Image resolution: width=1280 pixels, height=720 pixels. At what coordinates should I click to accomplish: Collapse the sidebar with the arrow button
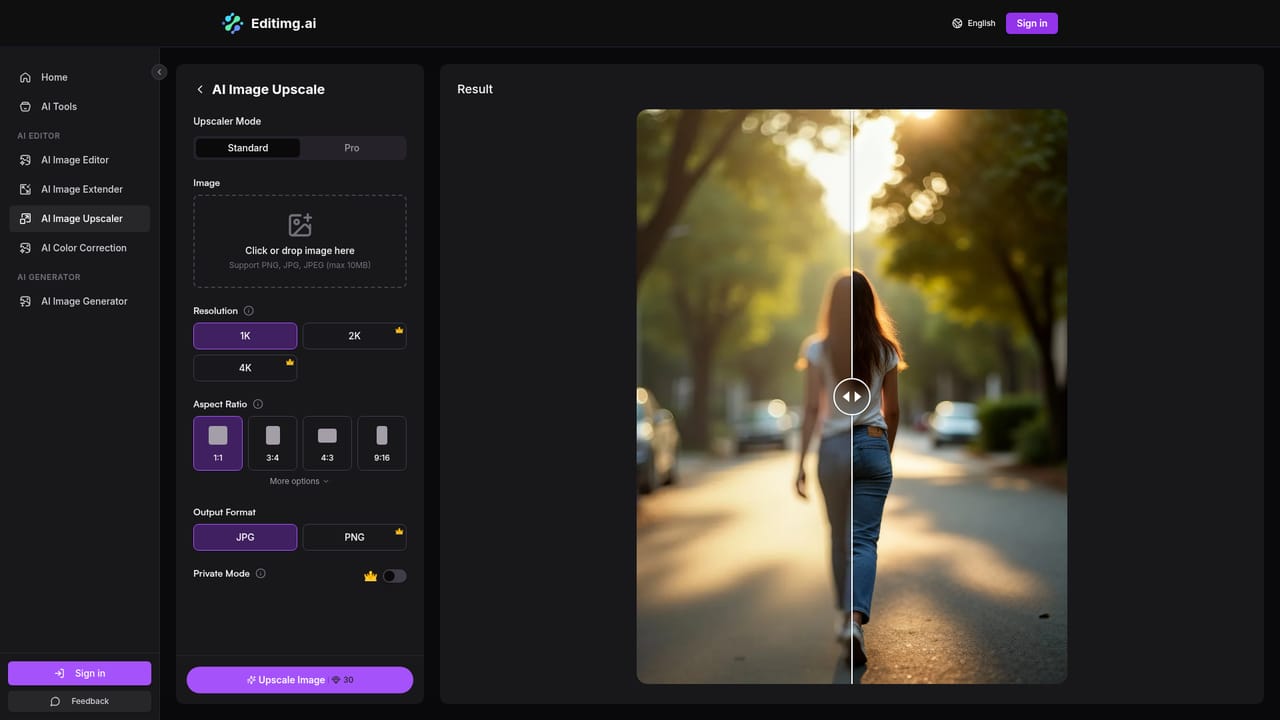point(159,72)
